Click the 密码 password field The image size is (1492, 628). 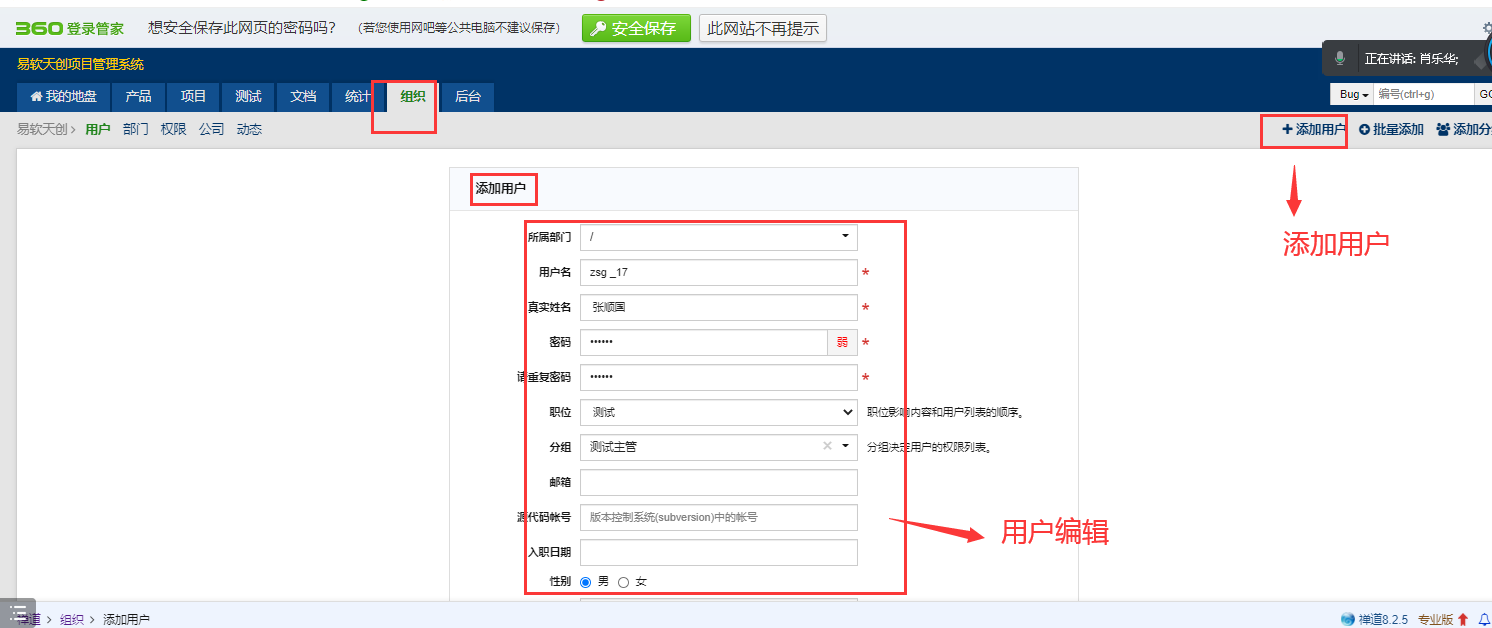[x=703, y=342]
